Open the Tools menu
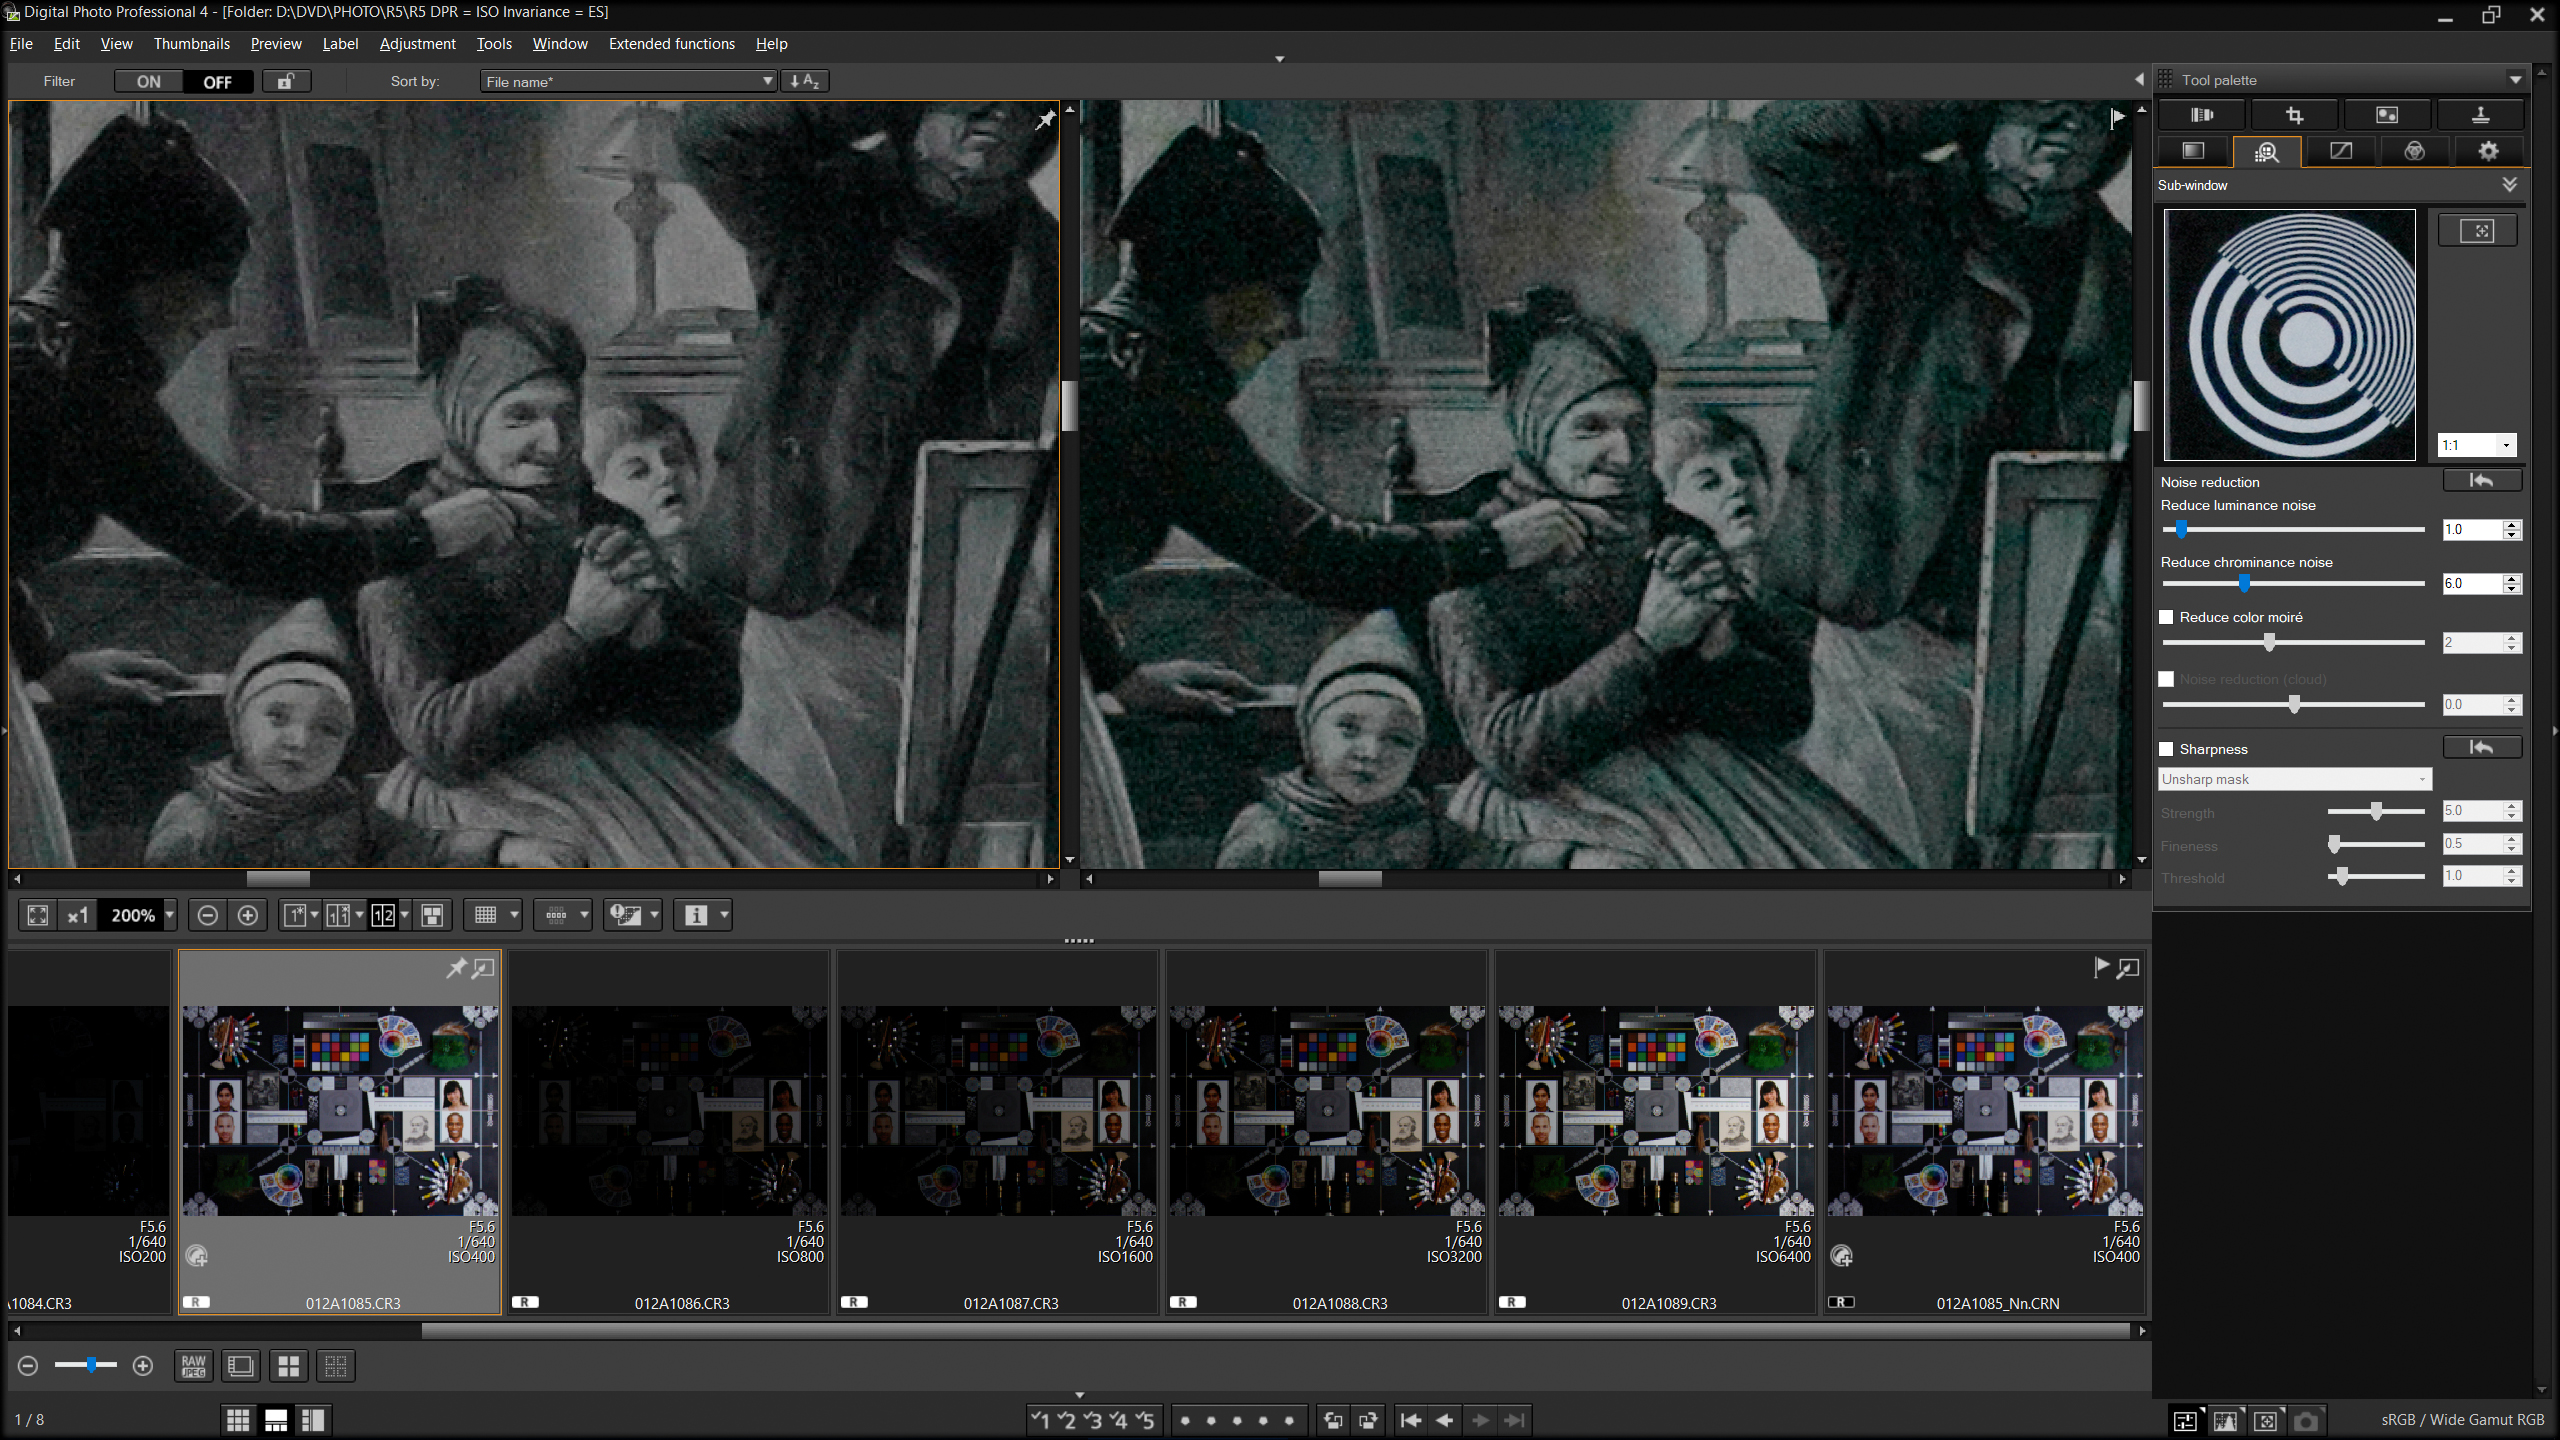The height and width of the screenshot is (1440, 2560). 494,44
